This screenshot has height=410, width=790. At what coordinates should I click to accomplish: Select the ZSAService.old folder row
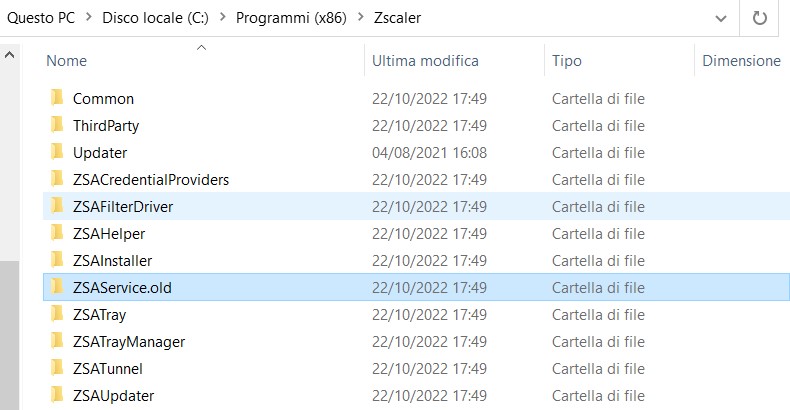[x=416, y=288]
